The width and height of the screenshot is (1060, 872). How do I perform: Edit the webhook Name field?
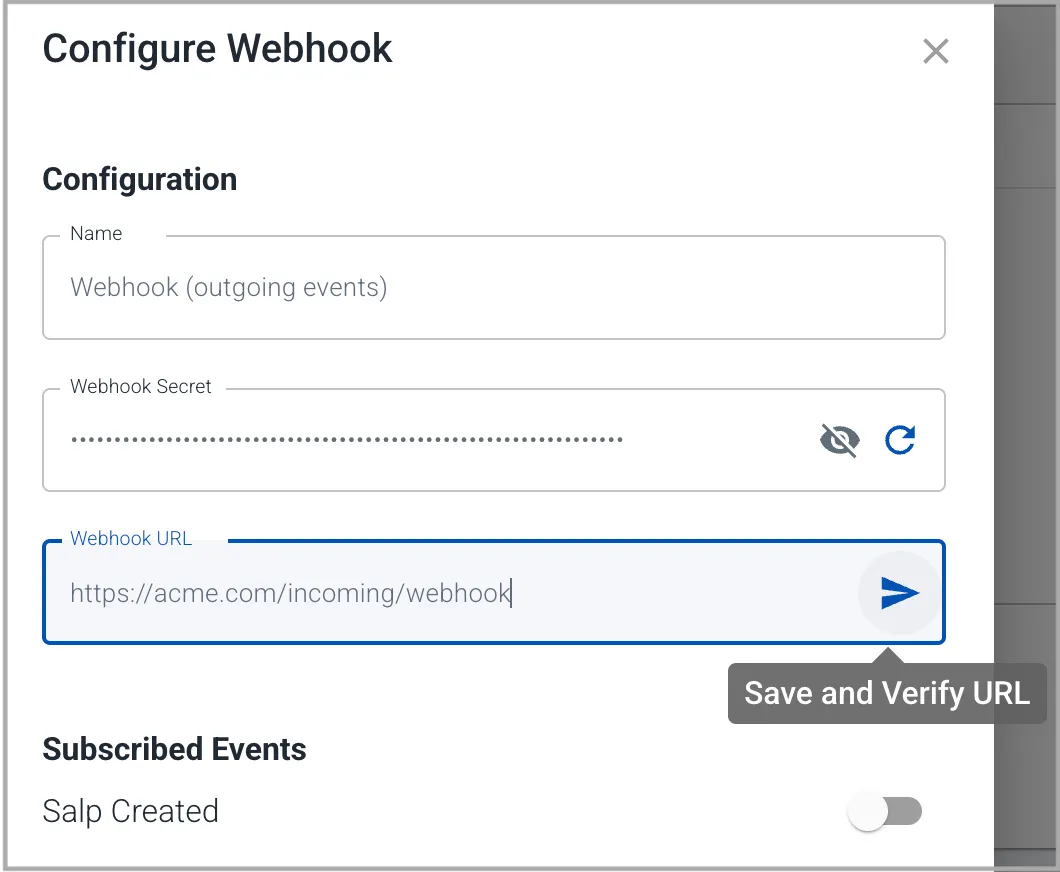(x=493, y=287)
